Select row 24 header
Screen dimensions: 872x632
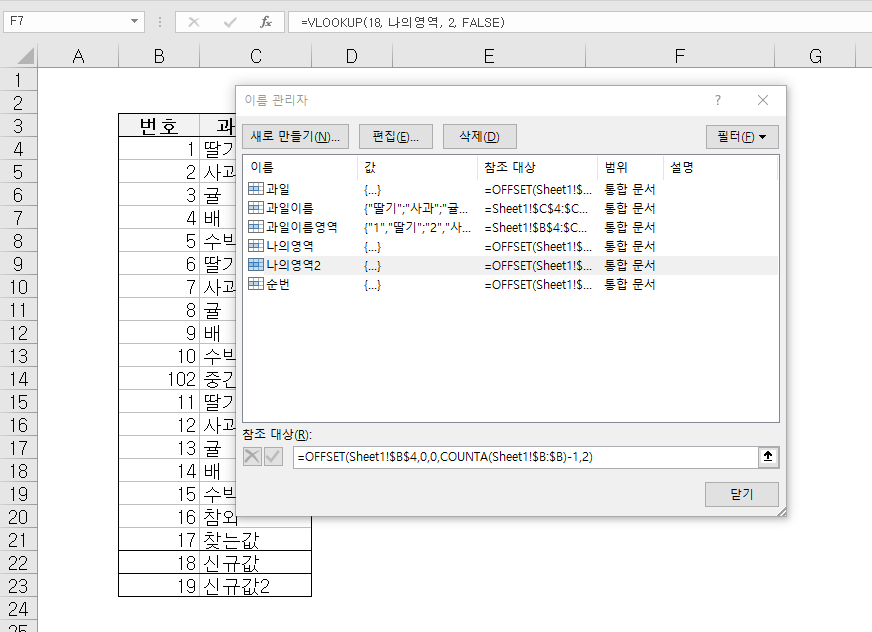18,609
